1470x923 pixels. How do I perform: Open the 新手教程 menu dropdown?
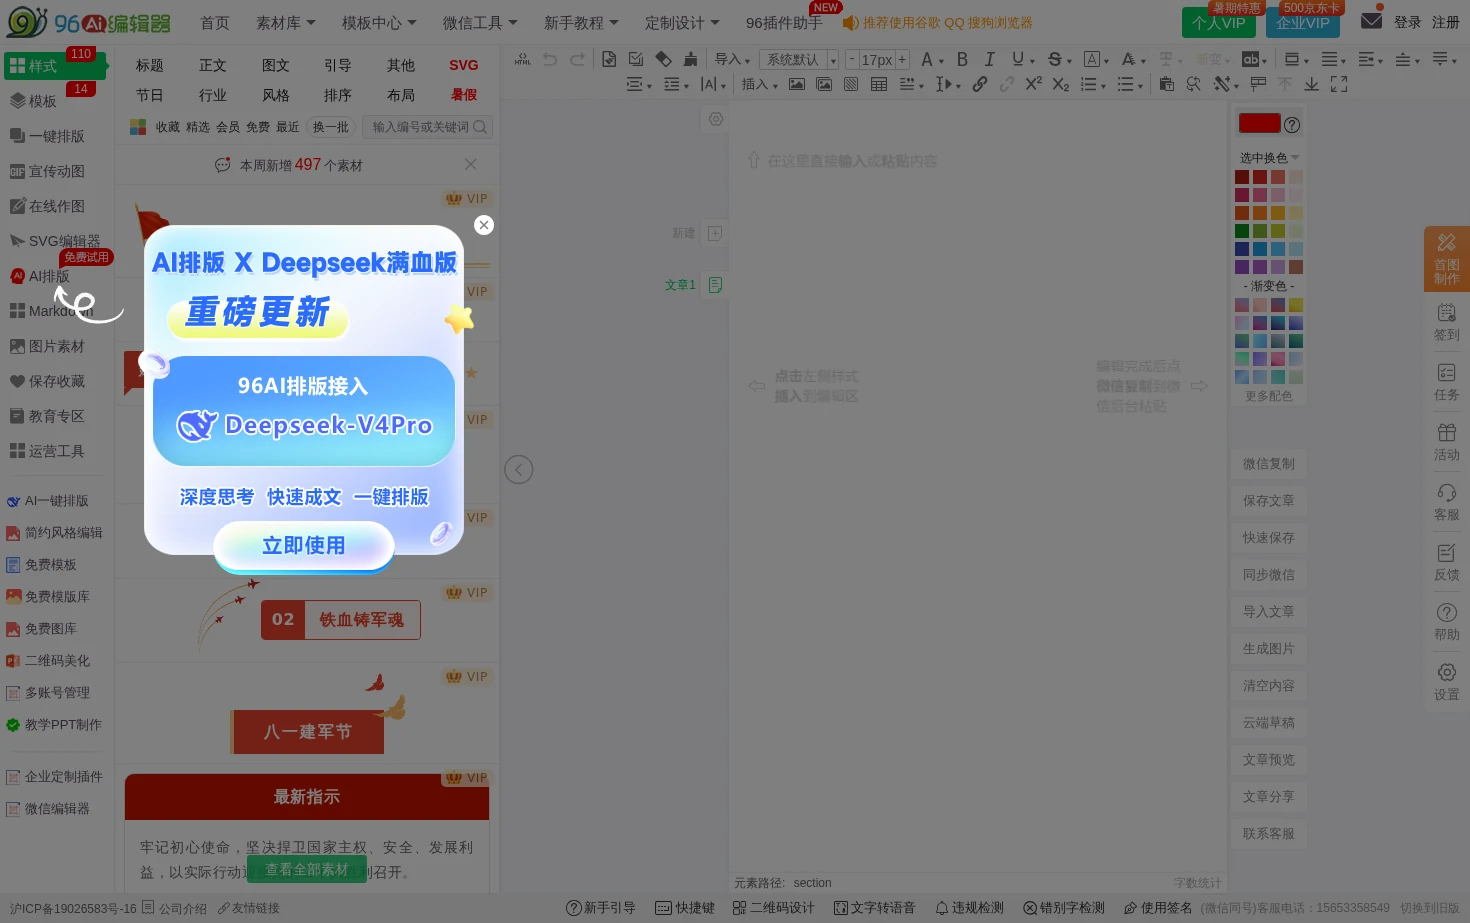pos(581,22)
